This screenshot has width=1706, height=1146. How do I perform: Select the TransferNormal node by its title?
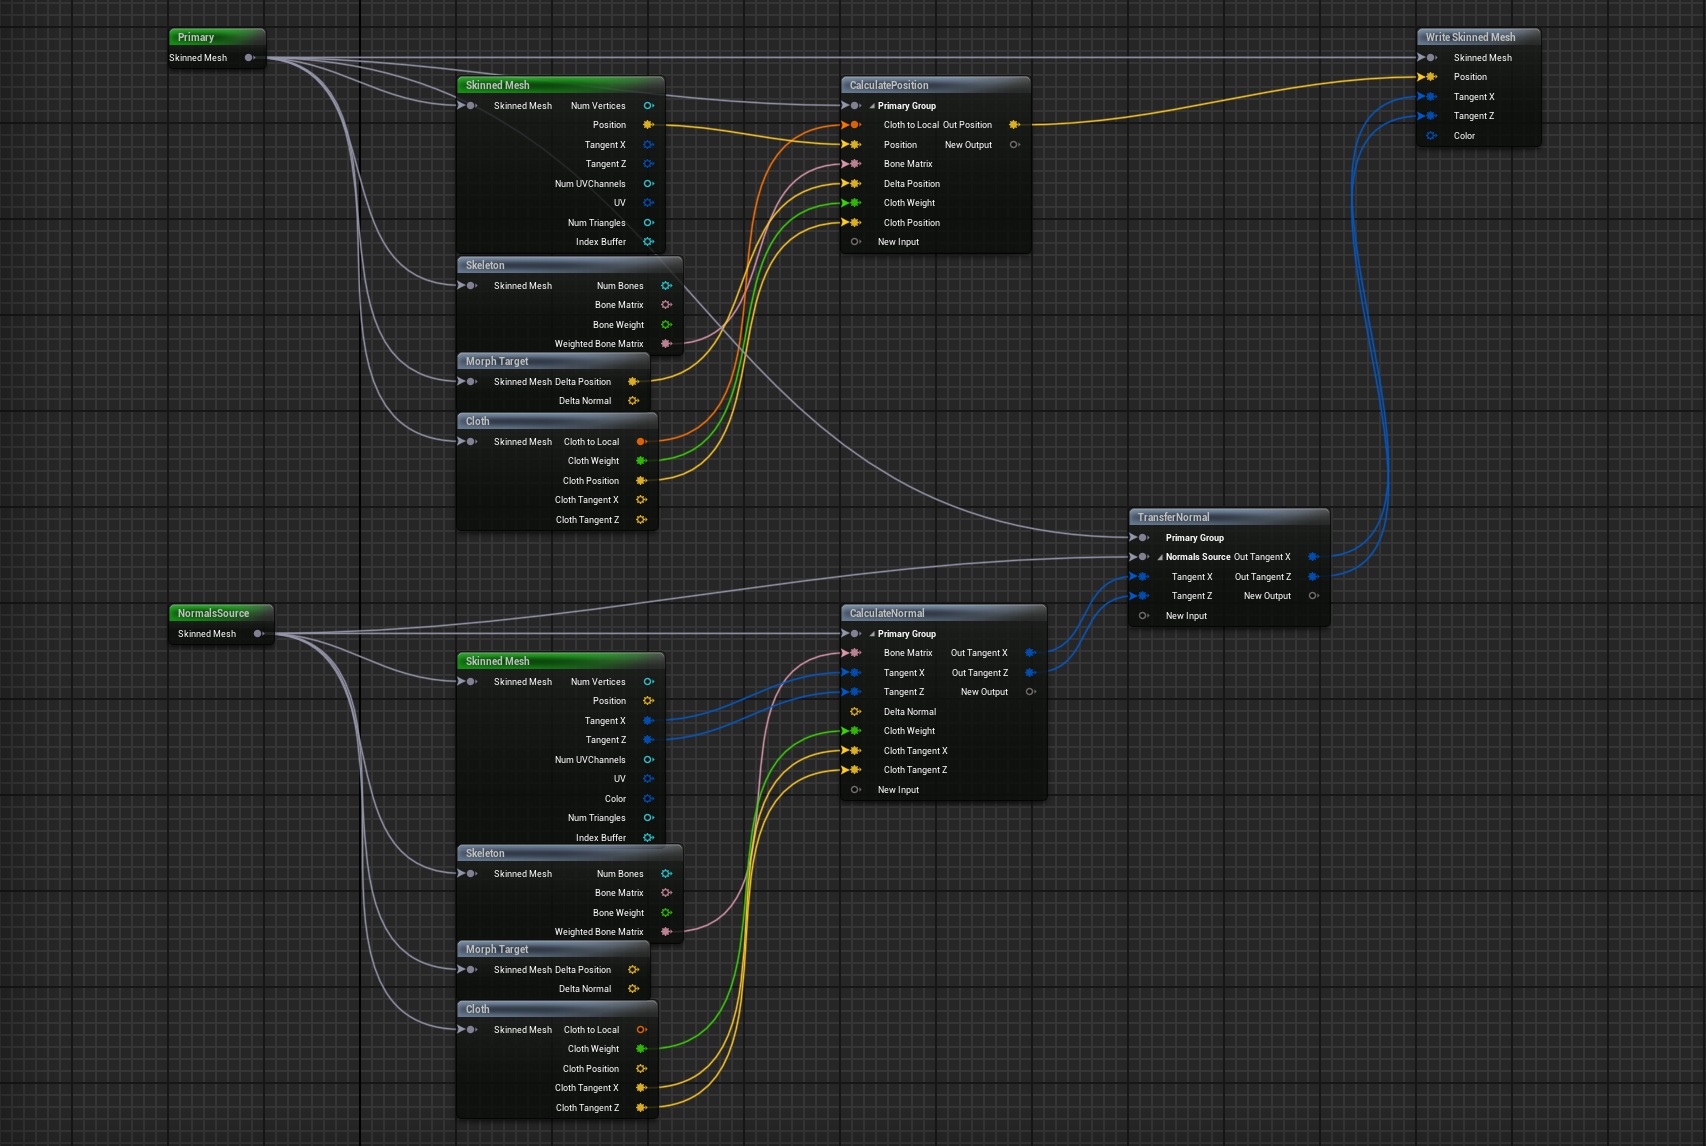click(x=1173, y=517)
